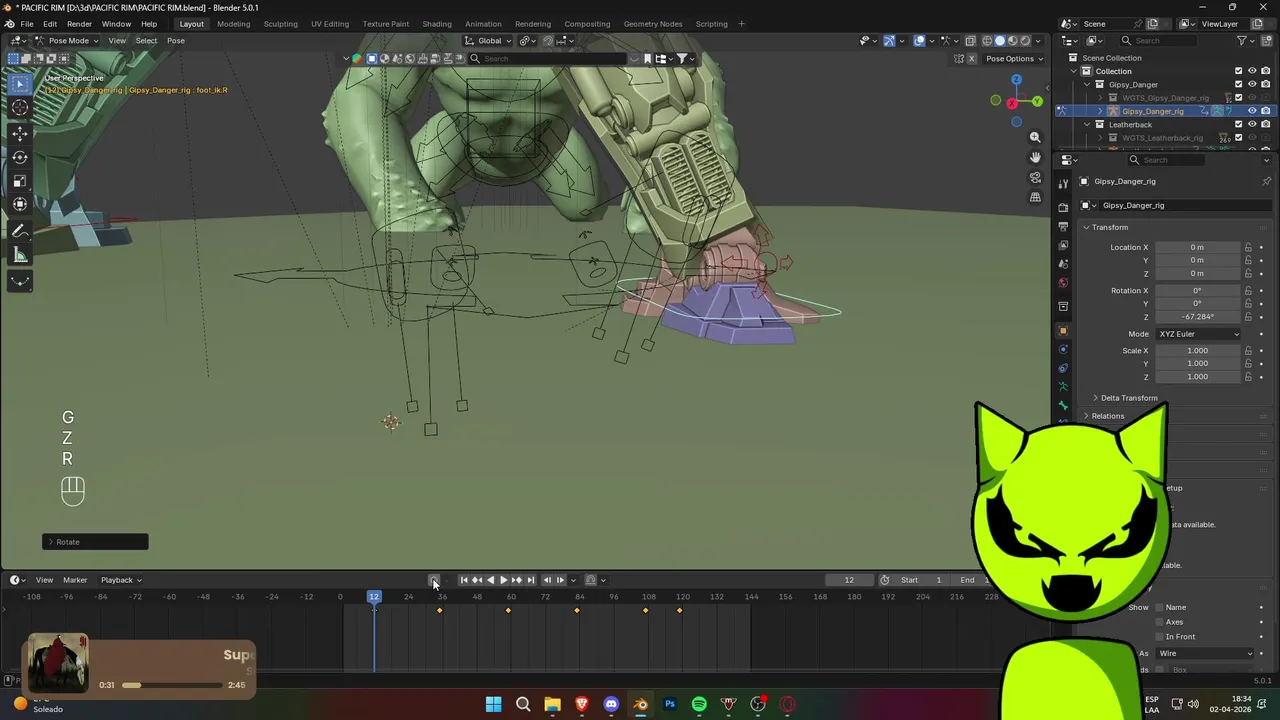The image size is (1280, 720).
Task: Collapse the Transform panel
Action: pos(1108,227)
